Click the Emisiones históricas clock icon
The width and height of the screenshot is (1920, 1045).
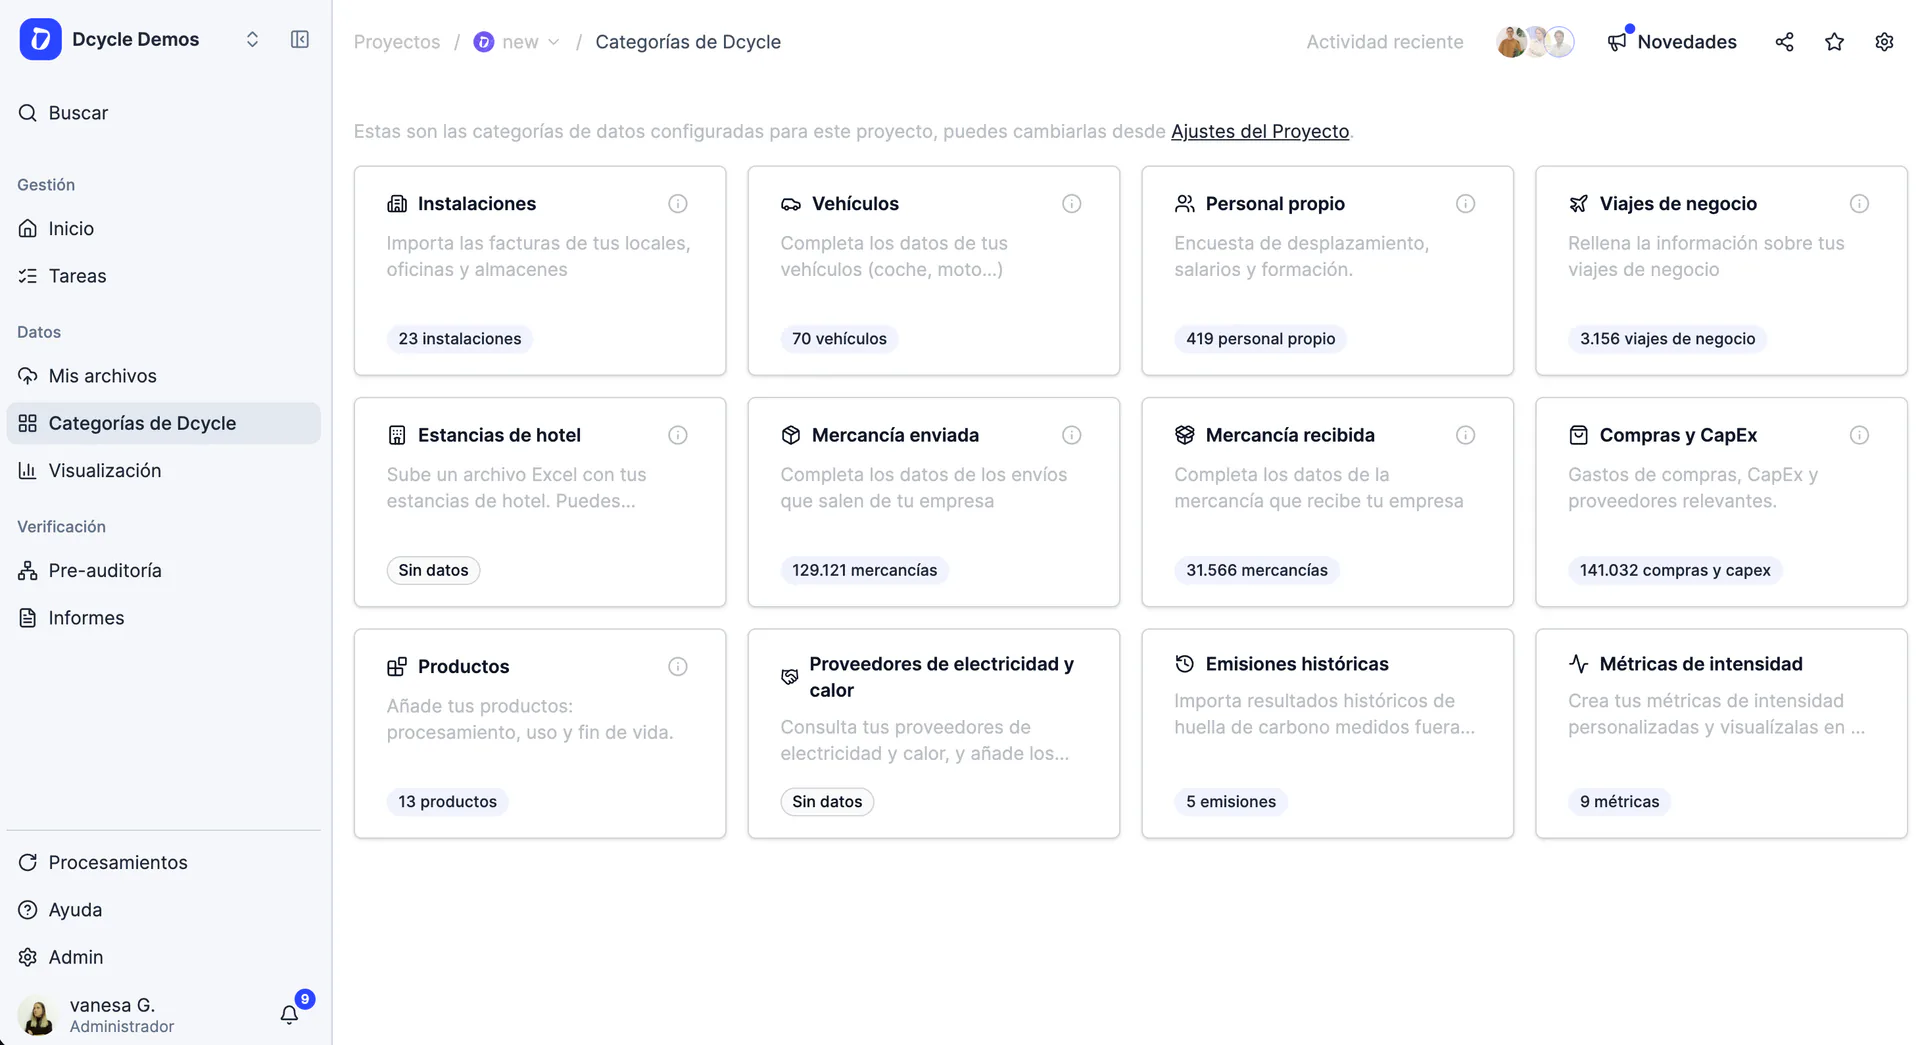(1185, 664)
